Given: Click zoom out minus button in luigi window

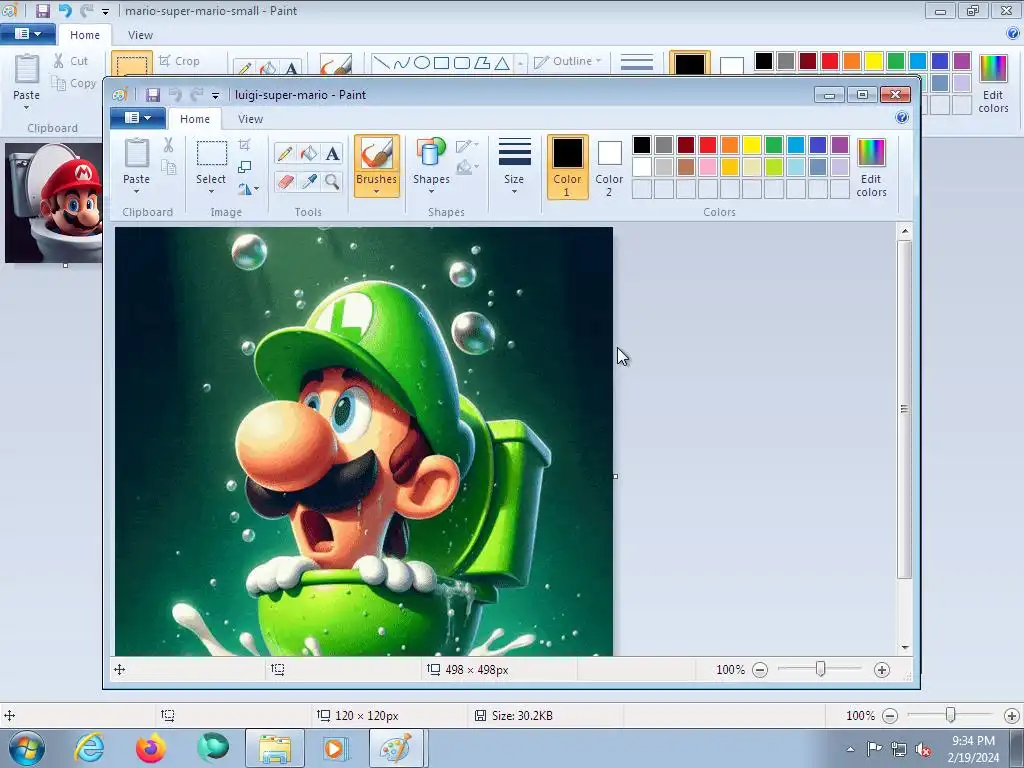Looking at the screenshot, I should coord(760,669).
